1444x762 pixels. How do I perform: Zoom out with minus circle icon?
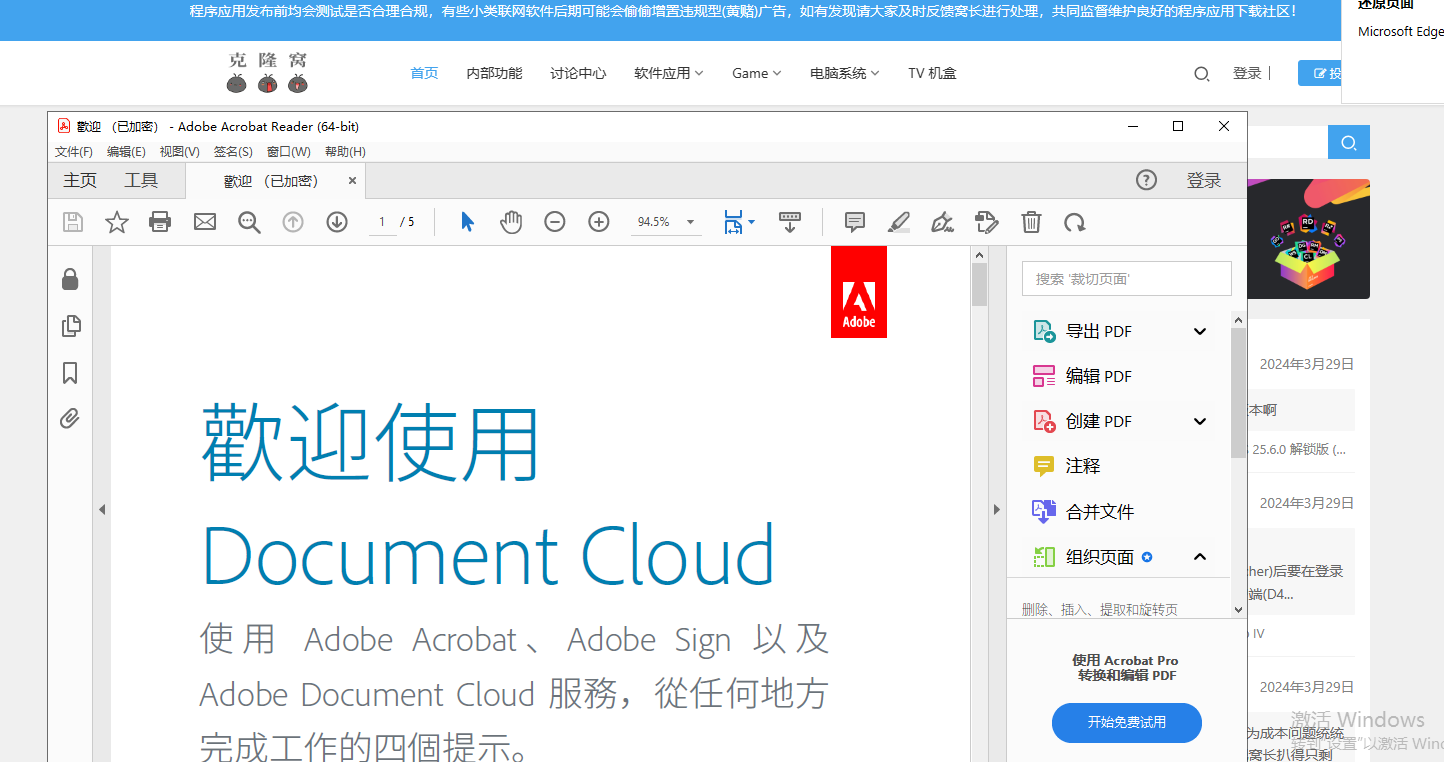[x=555, y=222]
